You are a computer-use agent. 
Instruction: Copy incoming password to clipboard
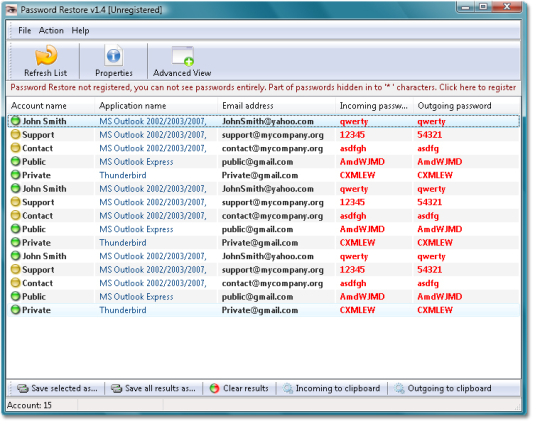pyautogui.click(x=331, y=388)
